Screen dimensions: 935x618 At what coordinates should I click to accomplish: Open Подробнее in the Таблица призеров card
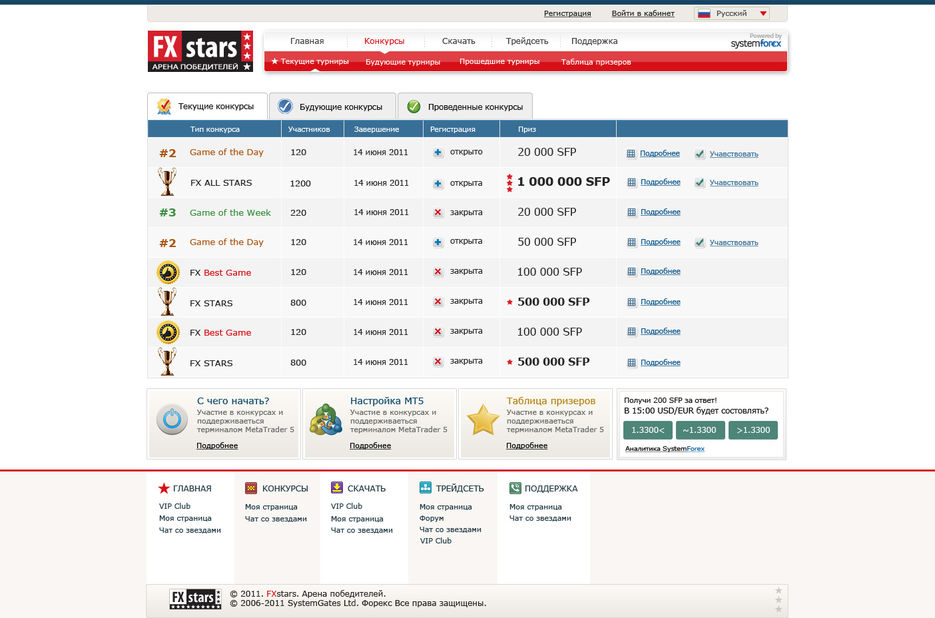tap(527, 446)
